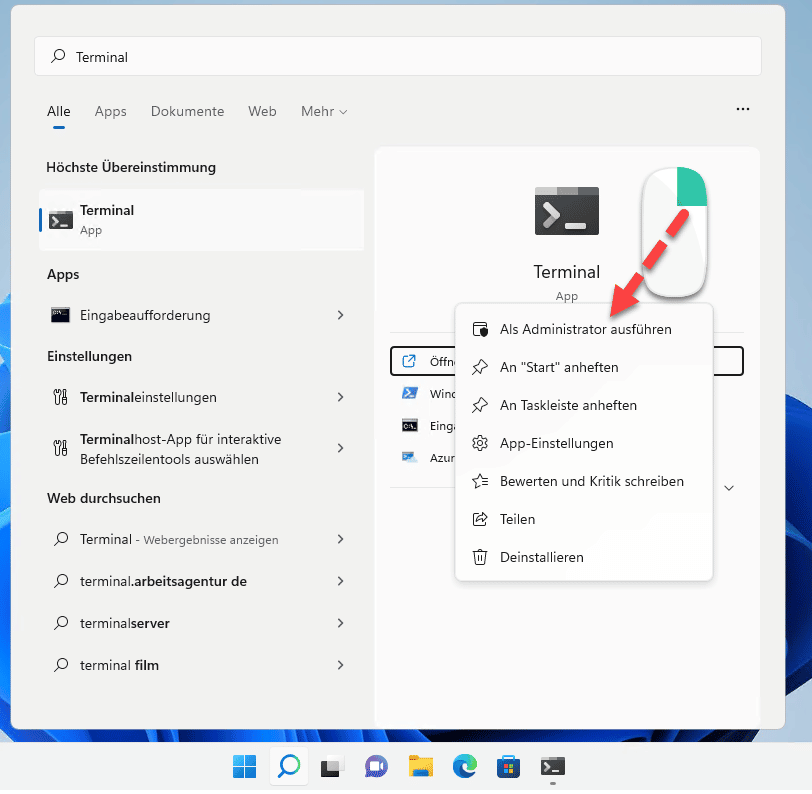Choose An Taskleiste anheften
The height and width of the screenshot is (794, 812).
[x=584, y=406]
